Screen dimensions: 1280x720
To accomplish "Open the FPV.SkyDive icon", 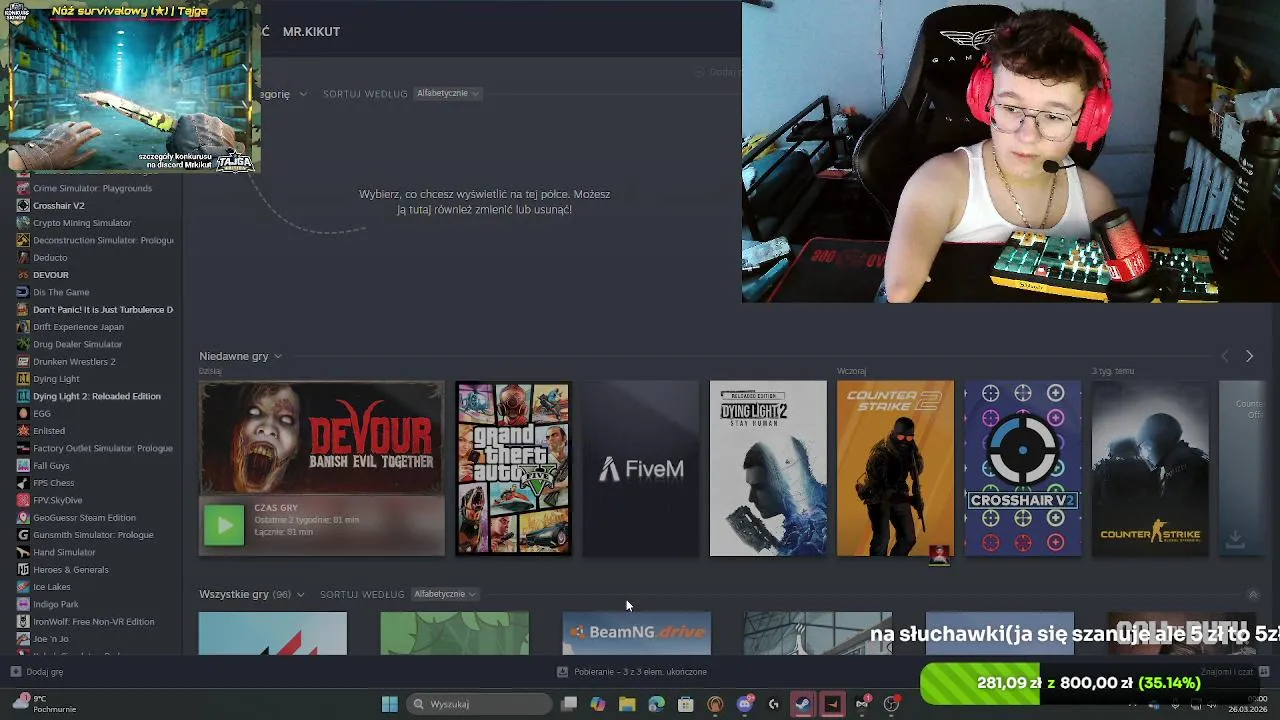I will [23, 500].
